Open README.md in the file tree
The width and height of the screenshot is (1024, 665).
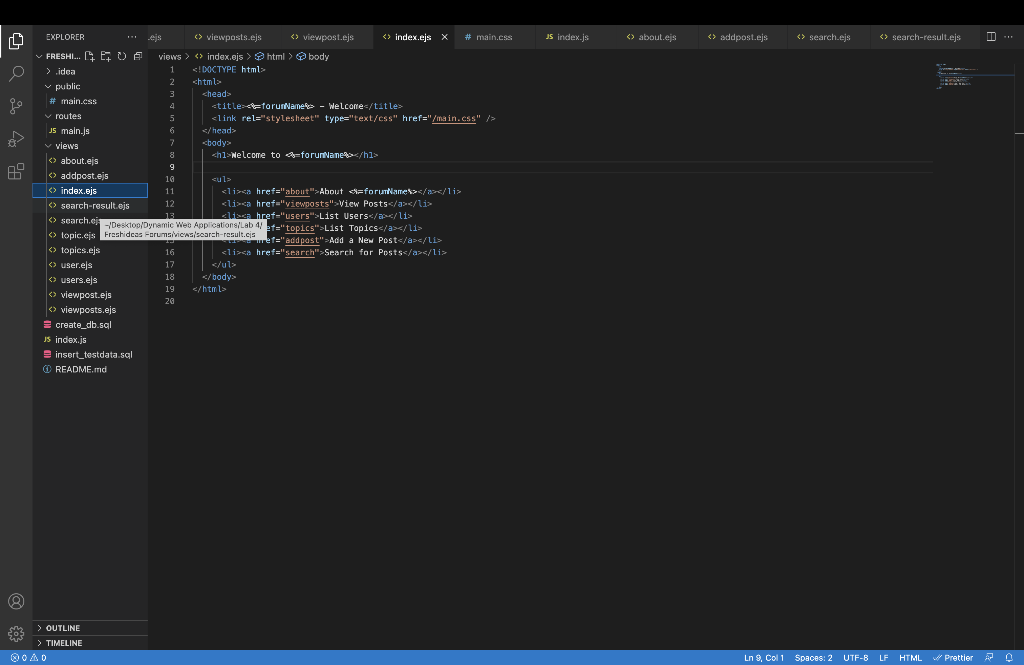click(80, 369)
